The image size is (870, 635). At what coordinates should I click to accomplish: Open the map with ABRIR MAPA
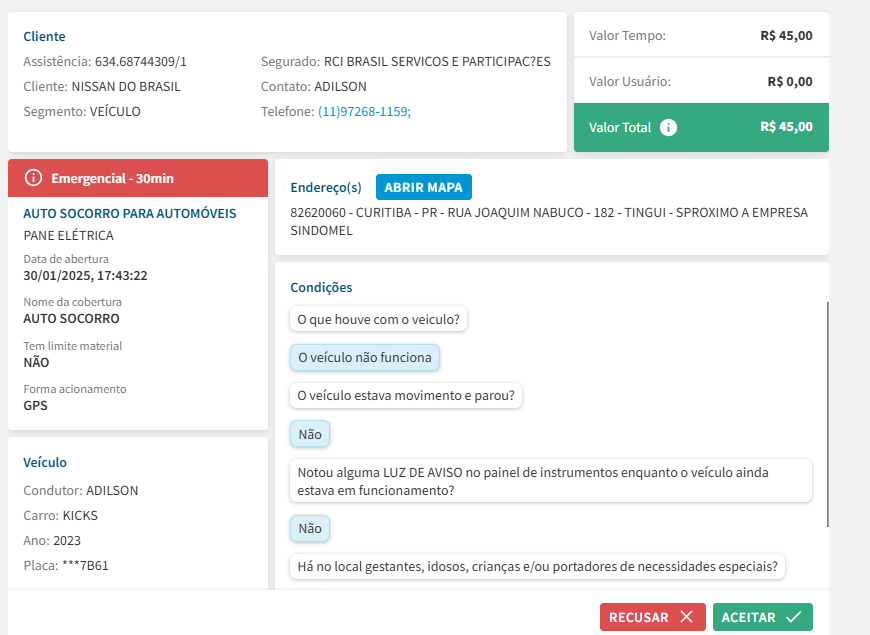pos(423,187)
